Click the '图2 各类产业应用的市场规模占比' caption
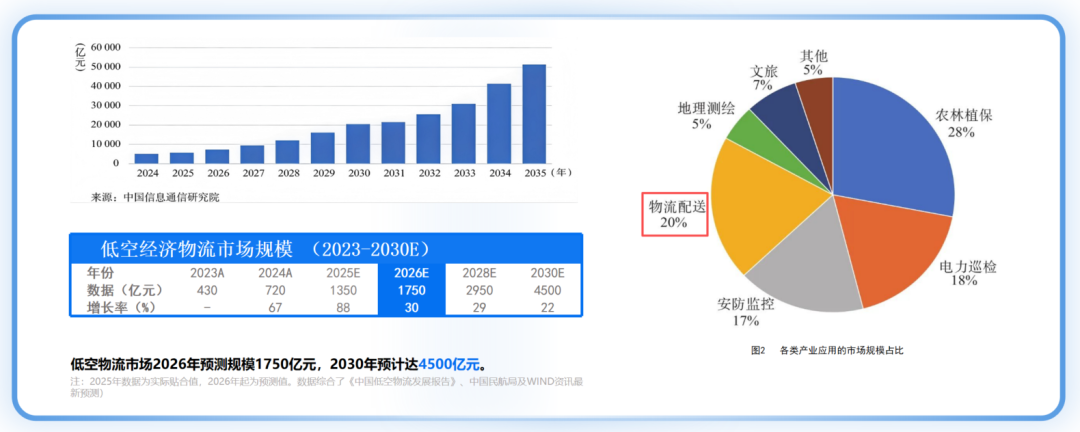This screenshot has width=1080, height=432. pos(827,351)
